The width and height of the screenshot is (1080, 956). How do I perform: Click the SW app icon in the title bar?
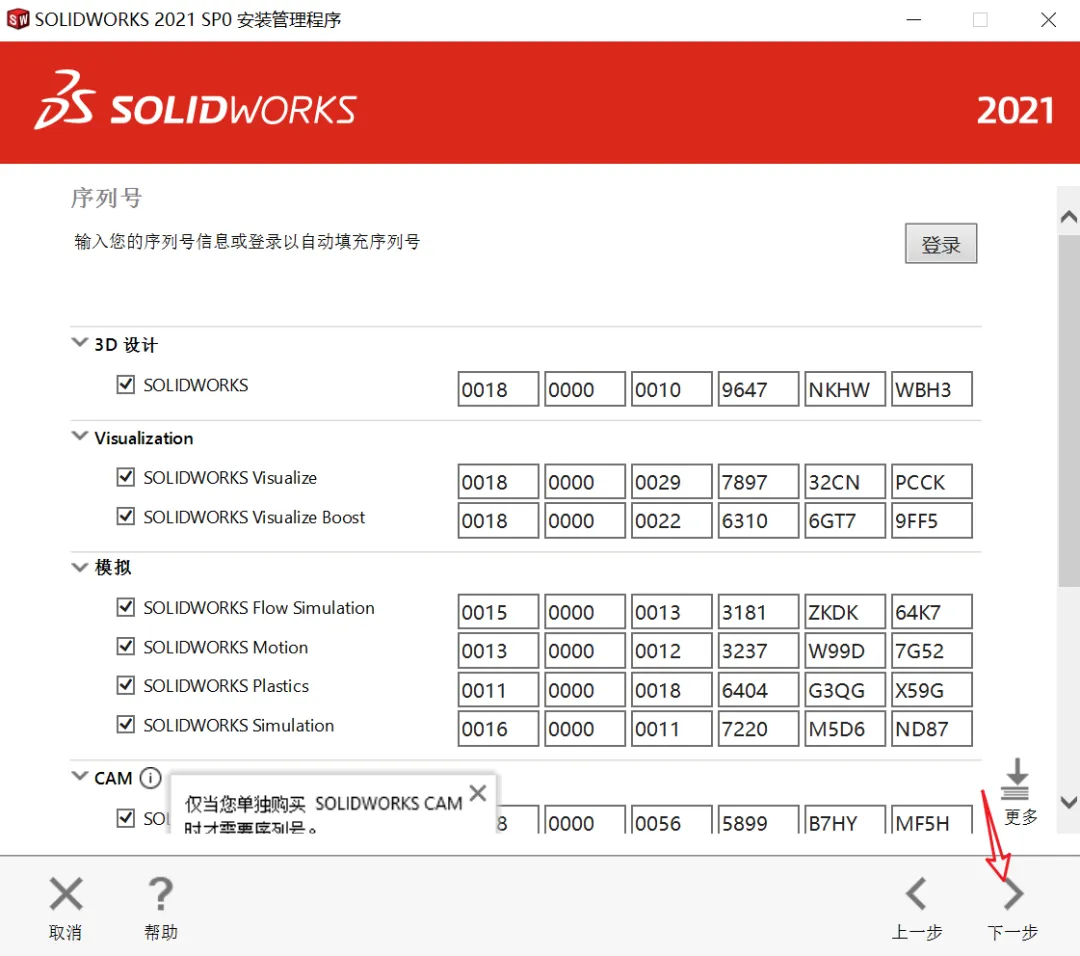[x=18, y=19]
